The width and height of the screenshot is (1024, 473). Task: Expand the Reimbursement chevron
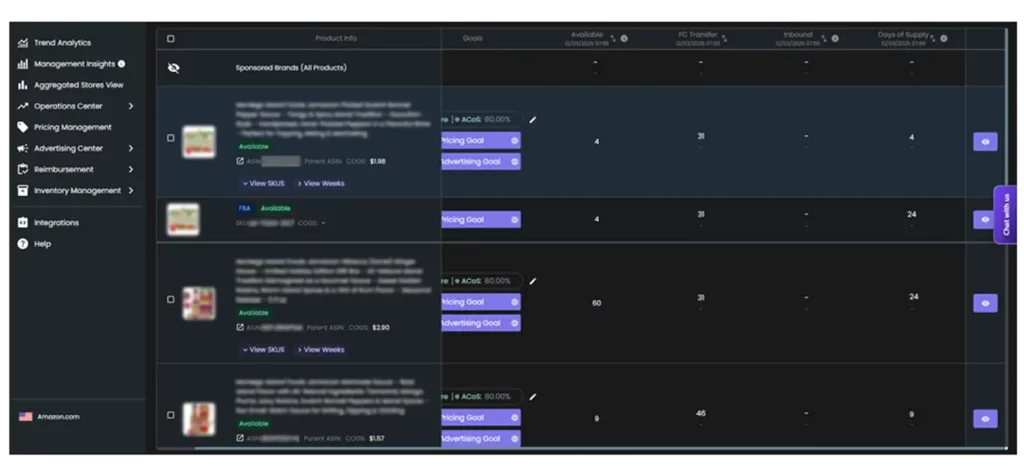(131, 169)
